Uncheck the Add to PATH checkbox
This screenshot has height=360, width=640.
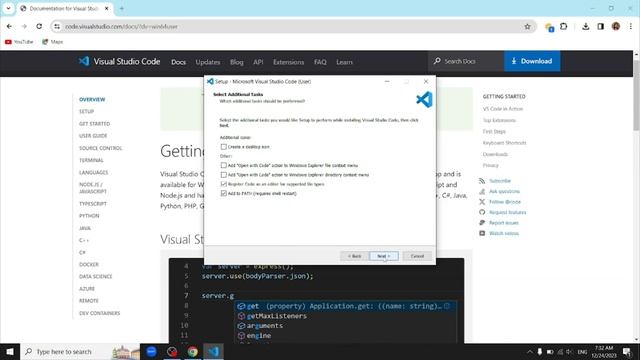pyautogui.click(x=224, y=193)
